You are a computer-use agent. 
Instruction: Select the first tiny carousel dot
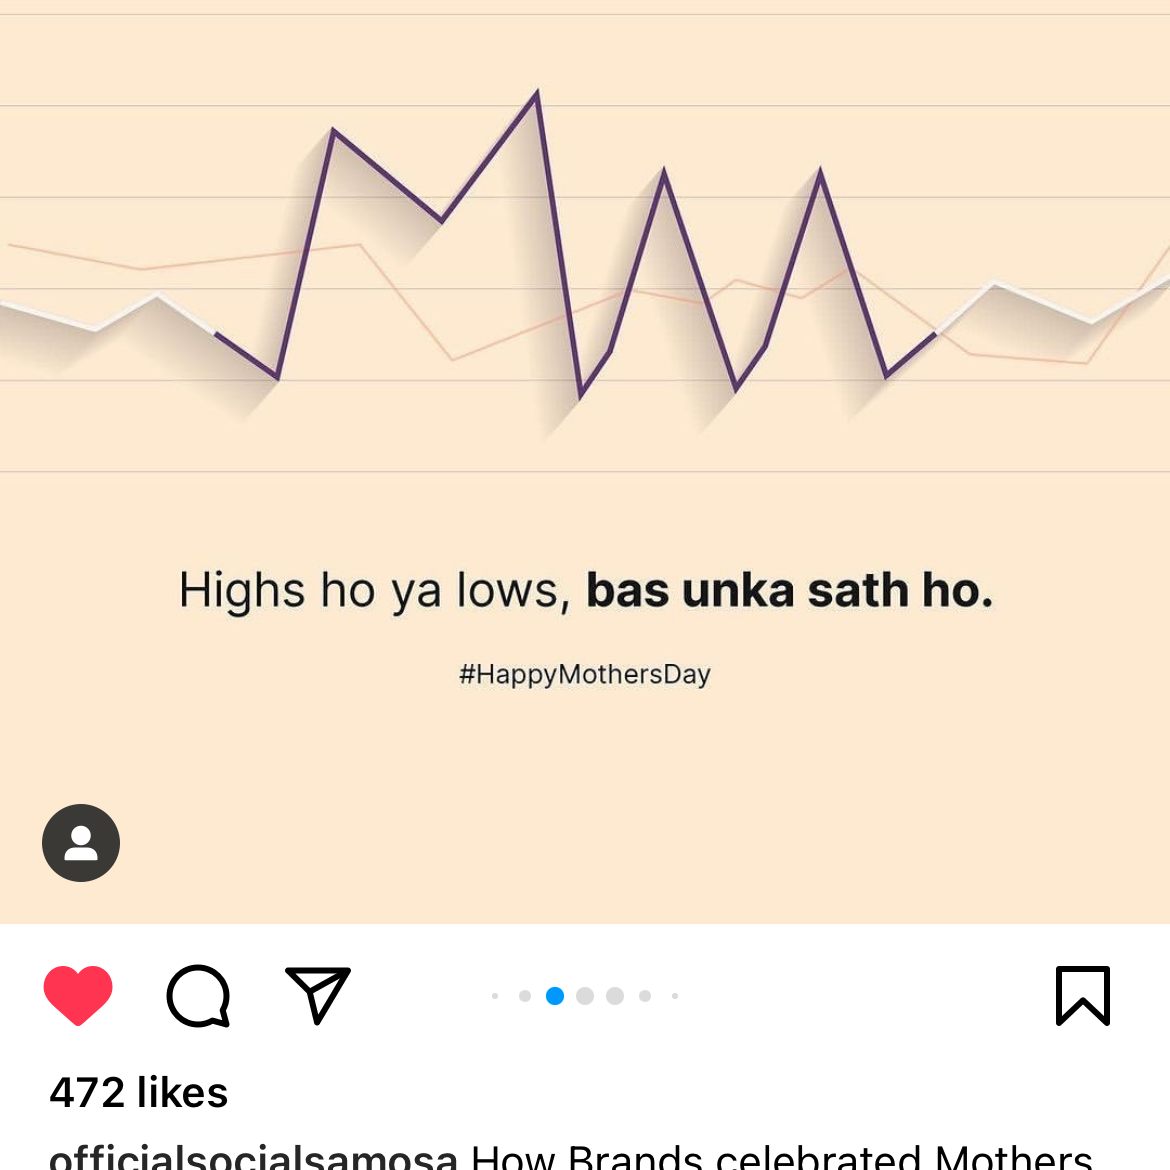495,996
